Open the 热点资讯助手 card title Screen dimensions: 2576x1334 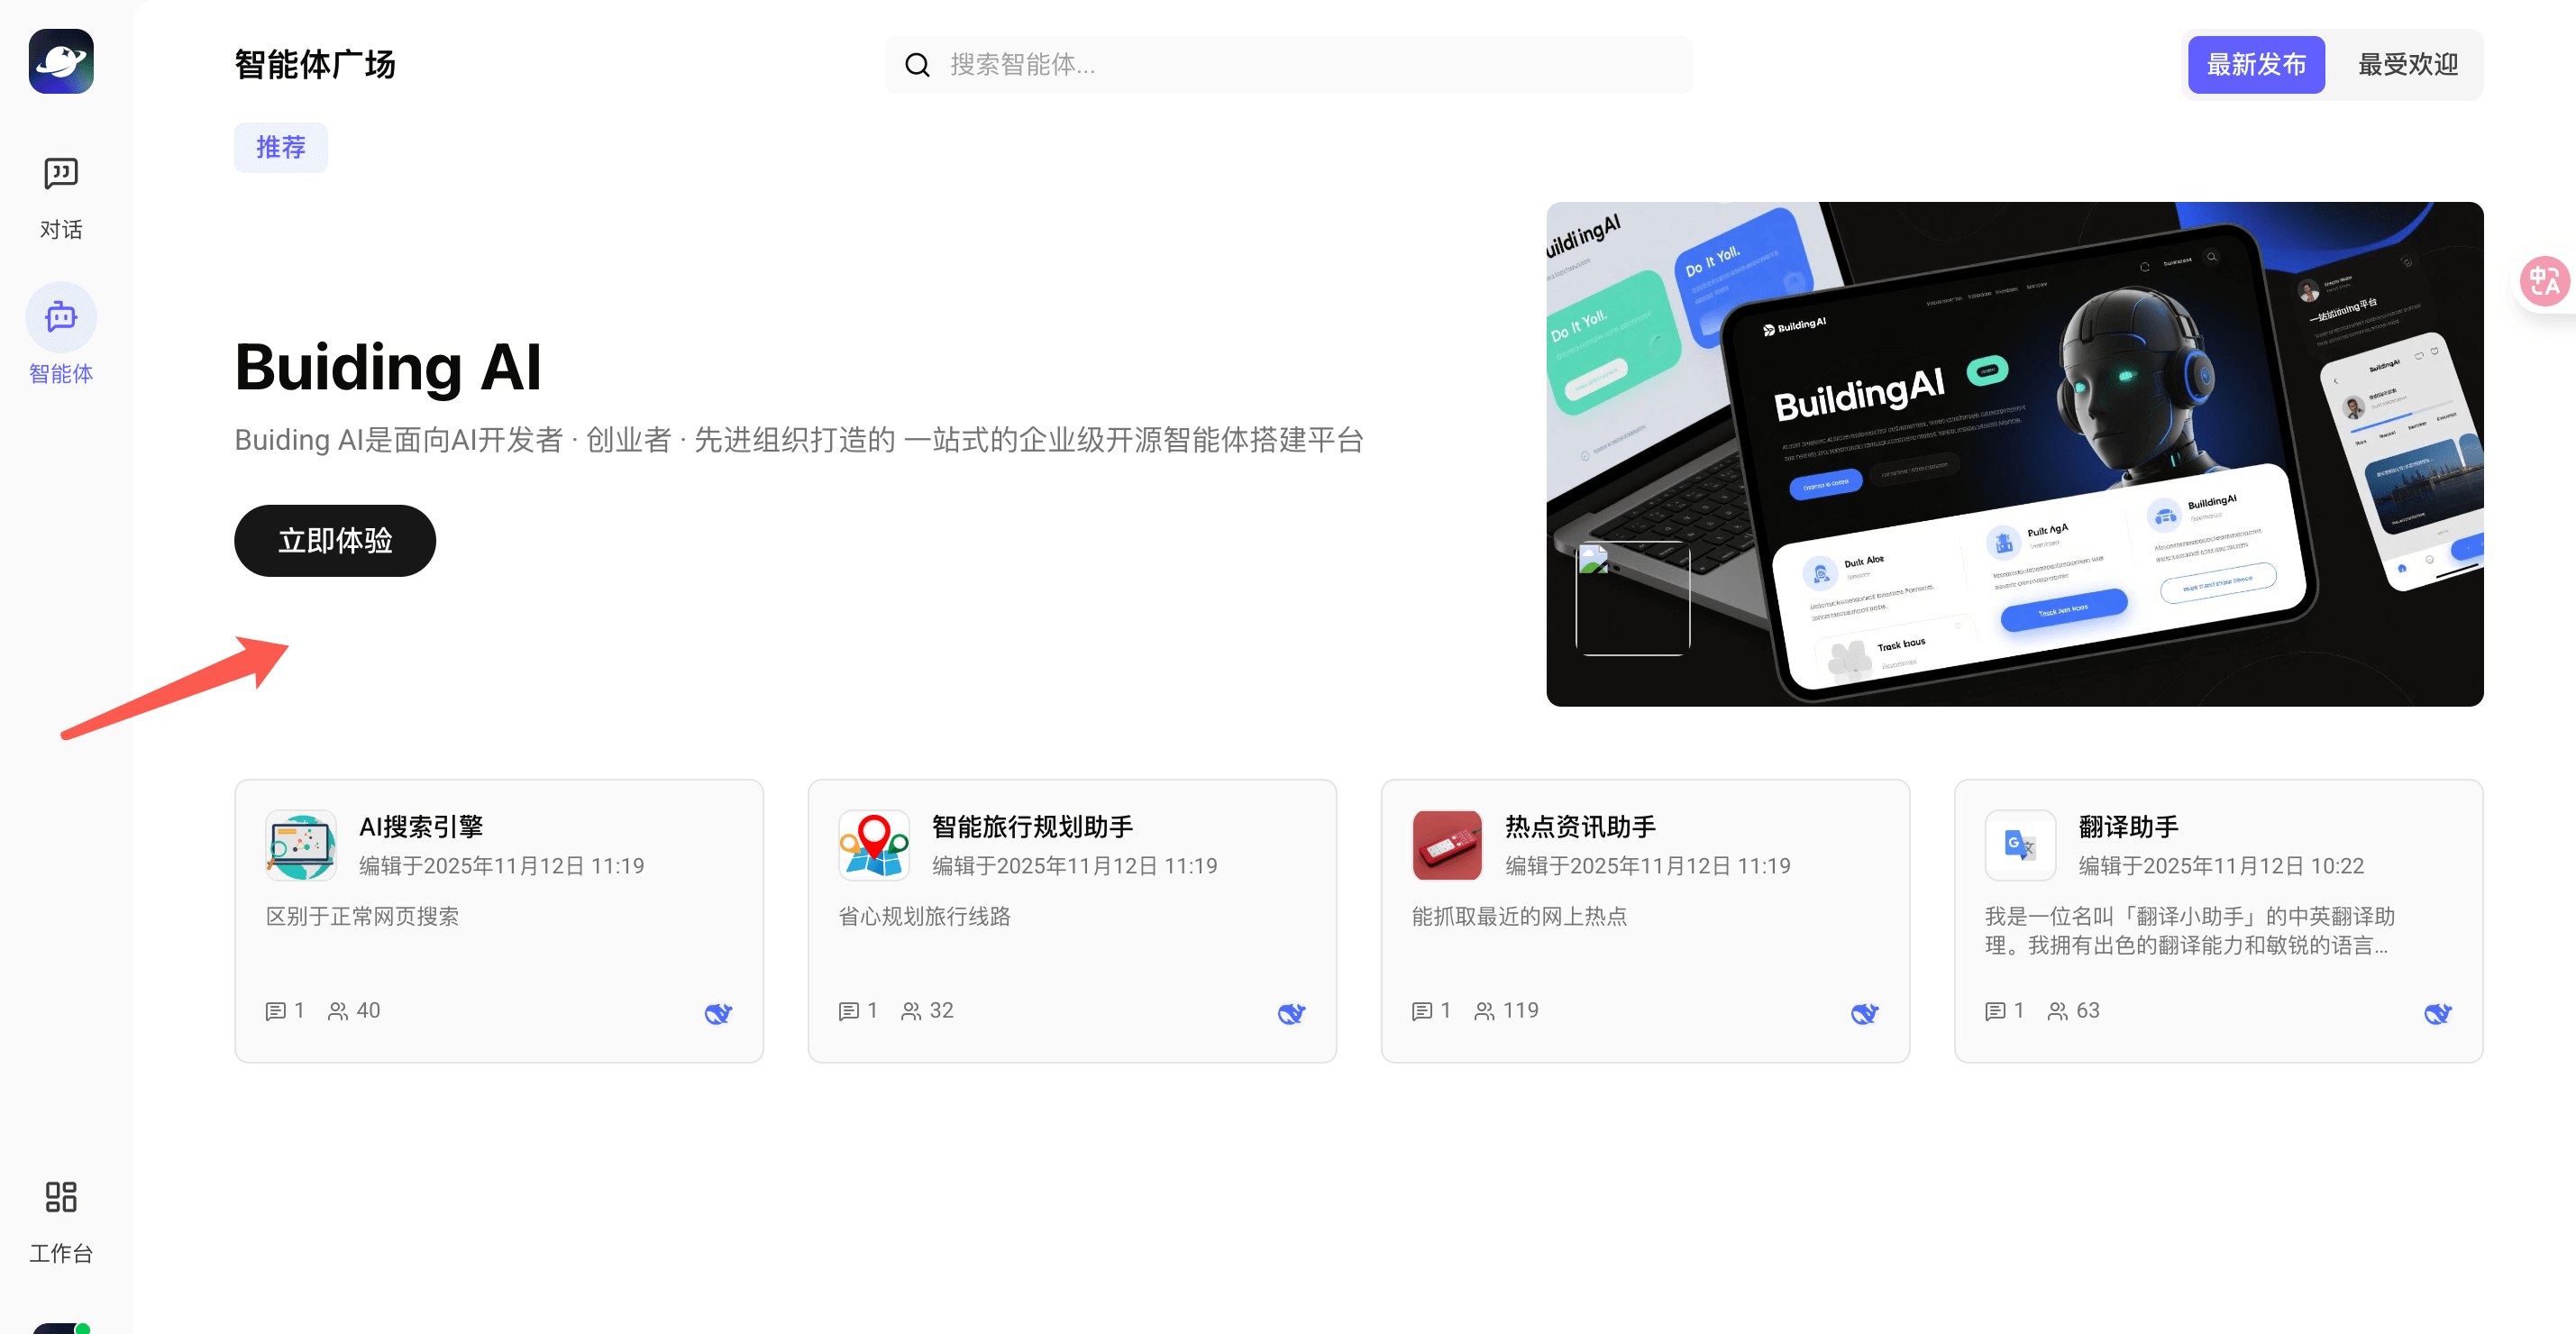point(1580,827)
